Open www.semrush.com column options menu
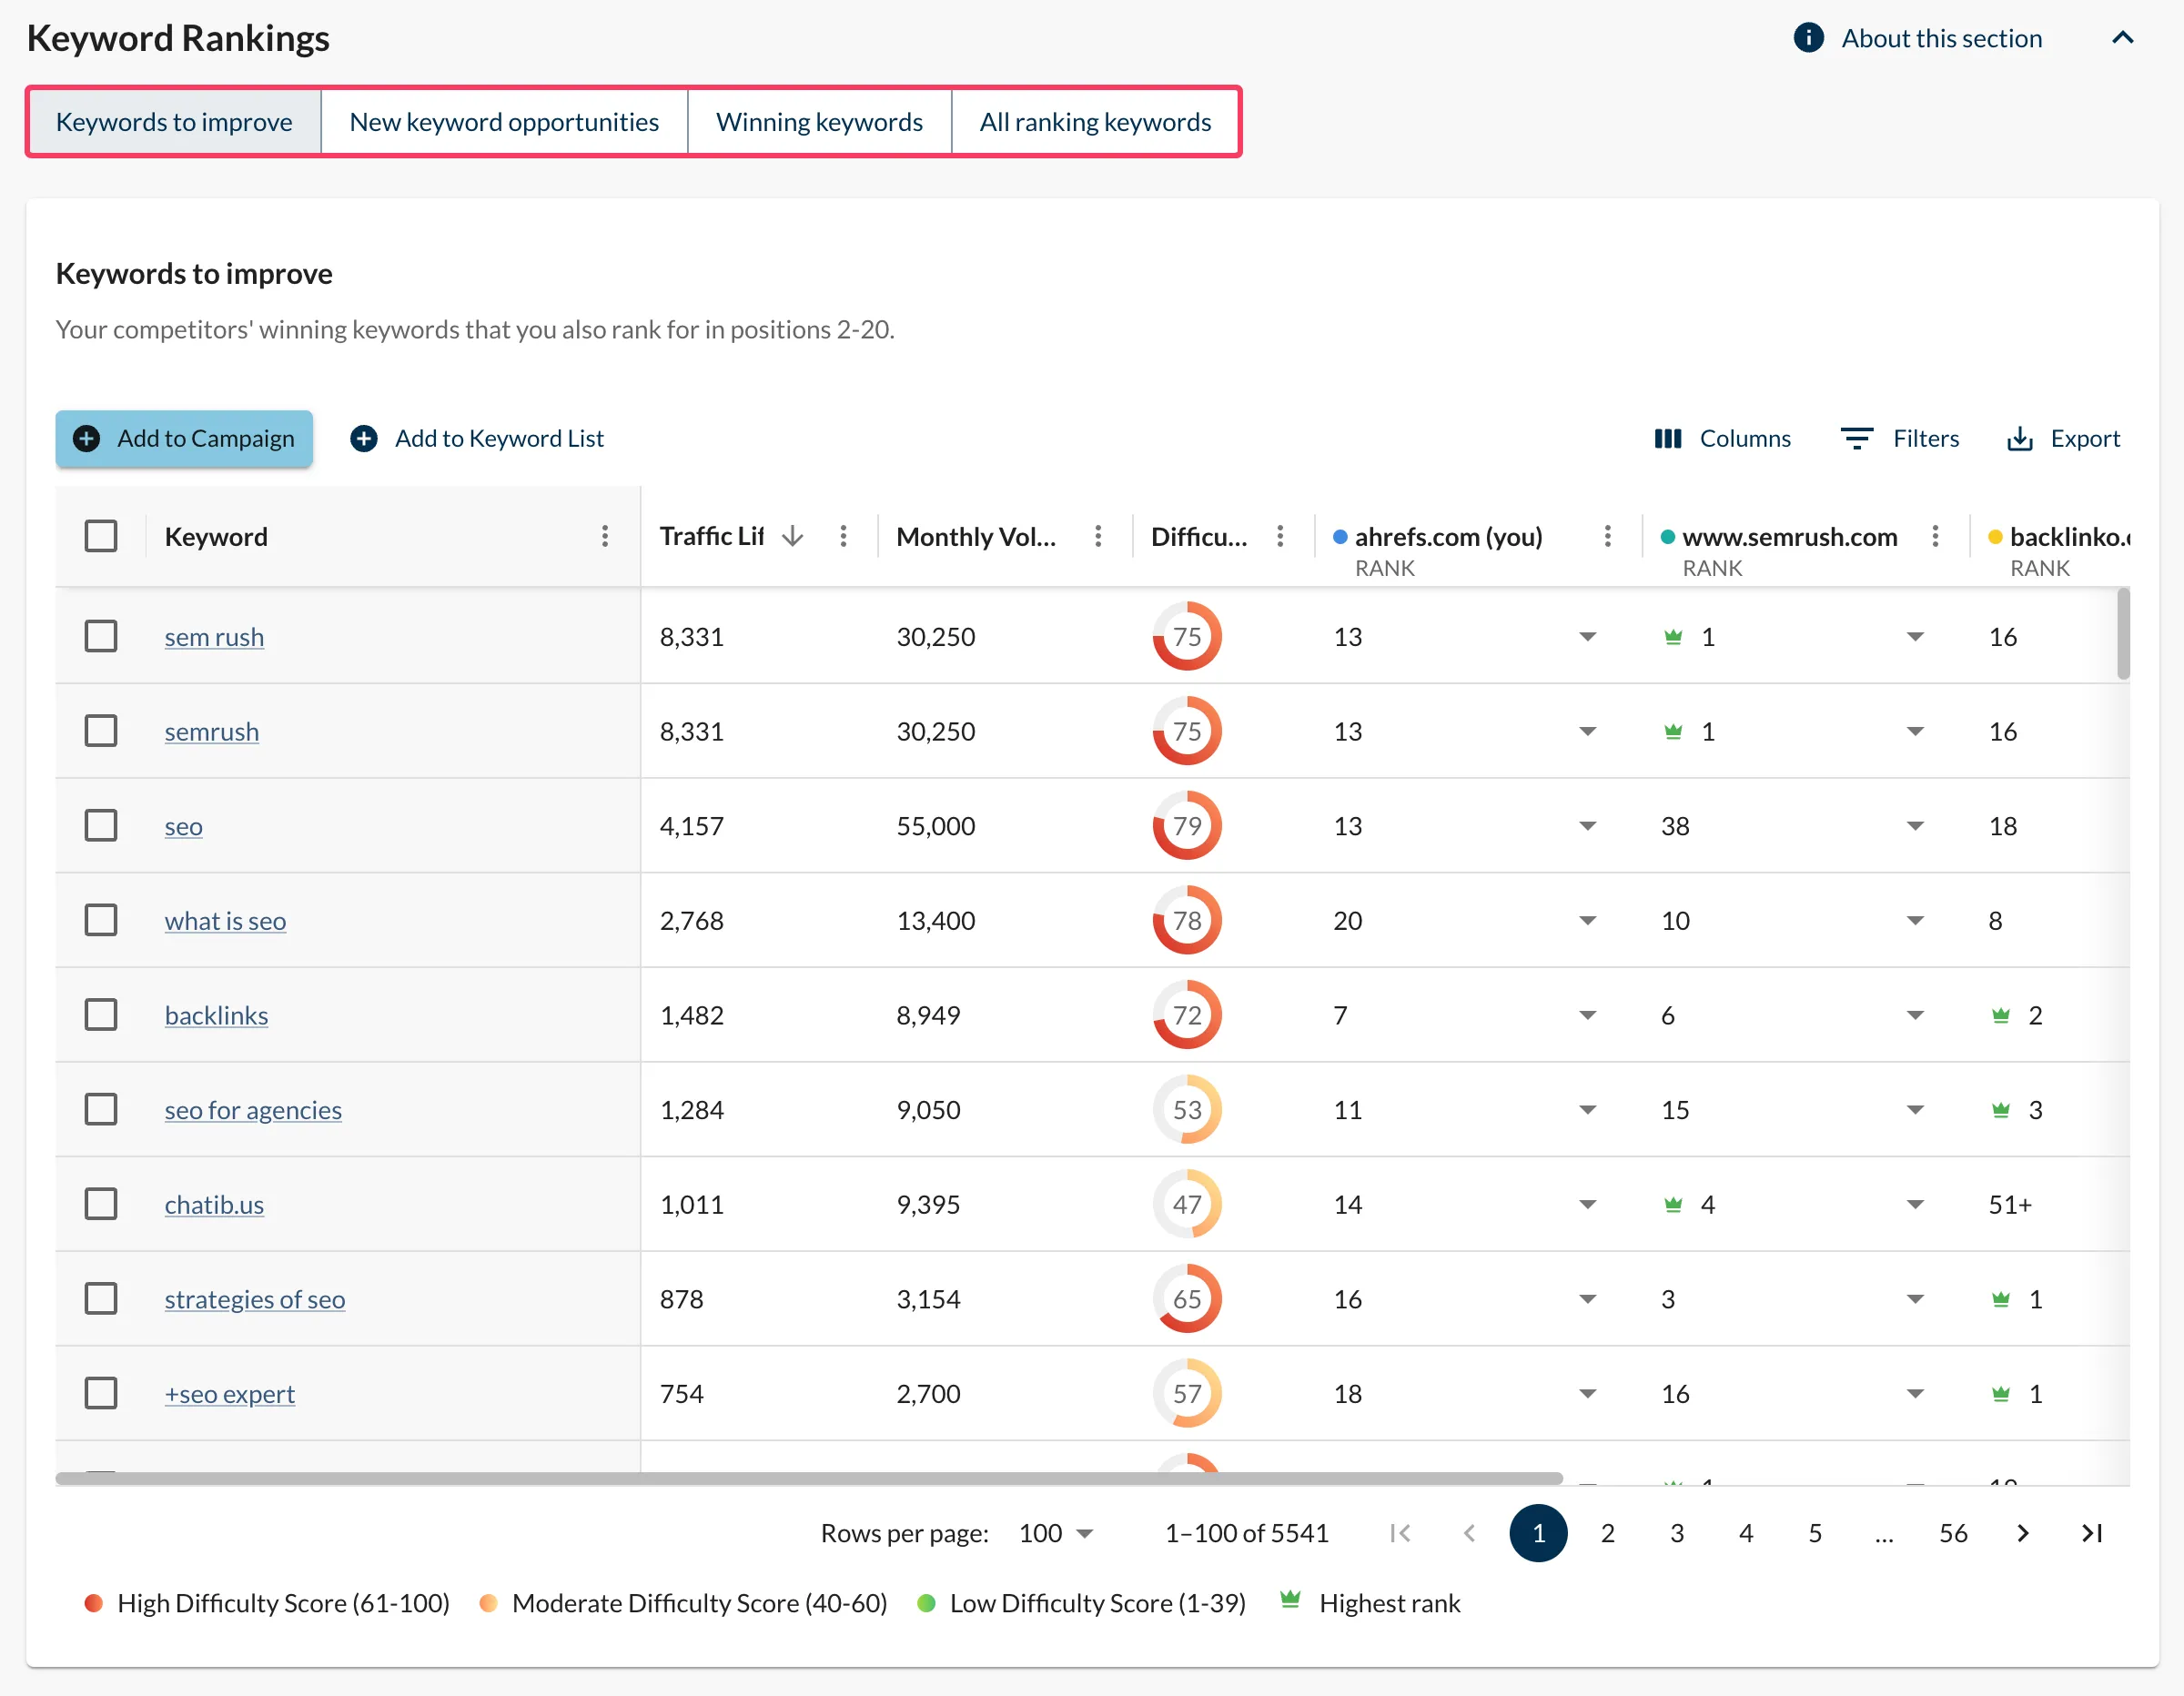Viewport: 2184px width, 1696px height. point(1935,536)
